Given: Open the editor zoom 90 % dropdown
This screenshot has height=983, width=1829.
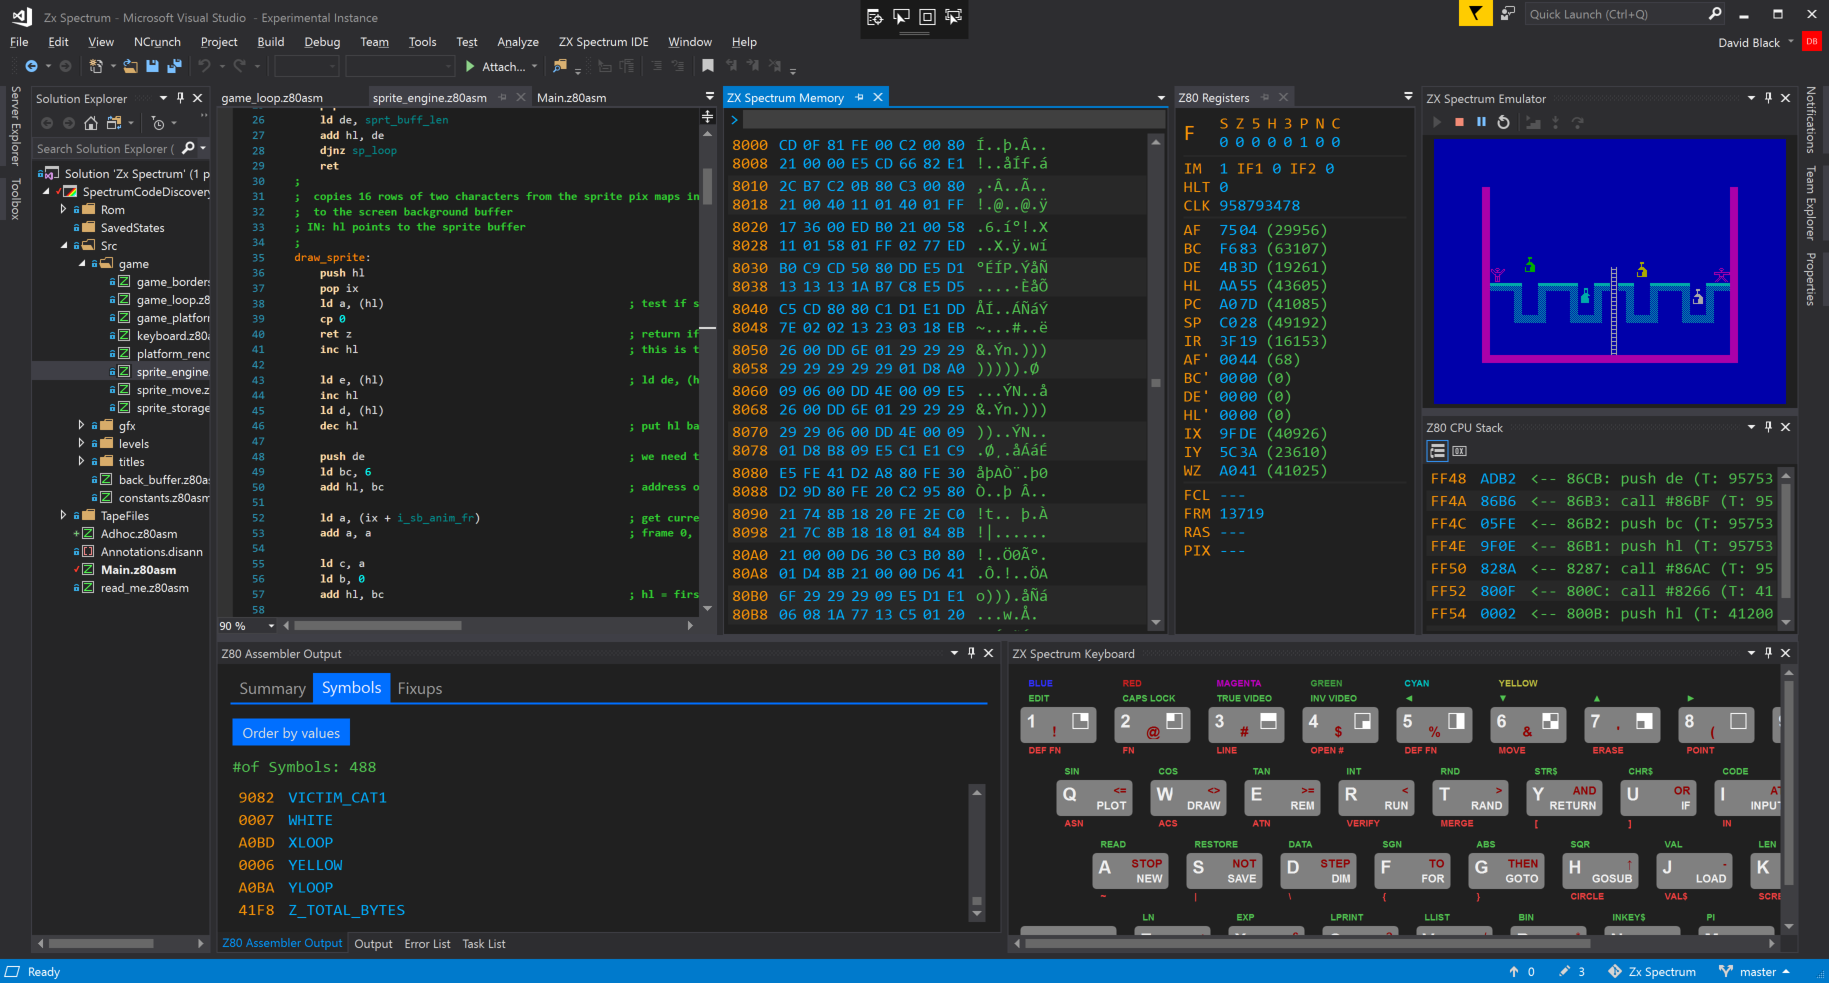Looking at the screenshot, I should (x=271, y=626).
